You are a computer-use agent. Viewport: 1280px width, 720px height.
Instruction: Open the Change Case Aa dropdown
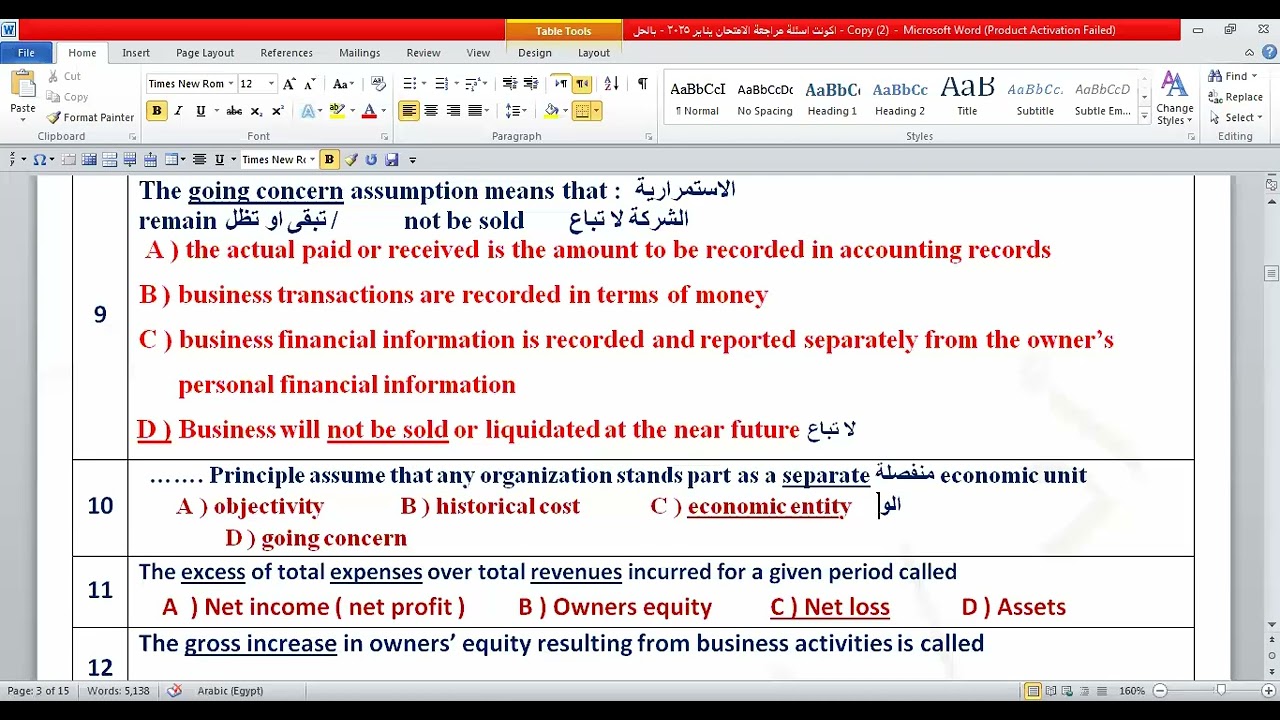click(x=343, y=84)
